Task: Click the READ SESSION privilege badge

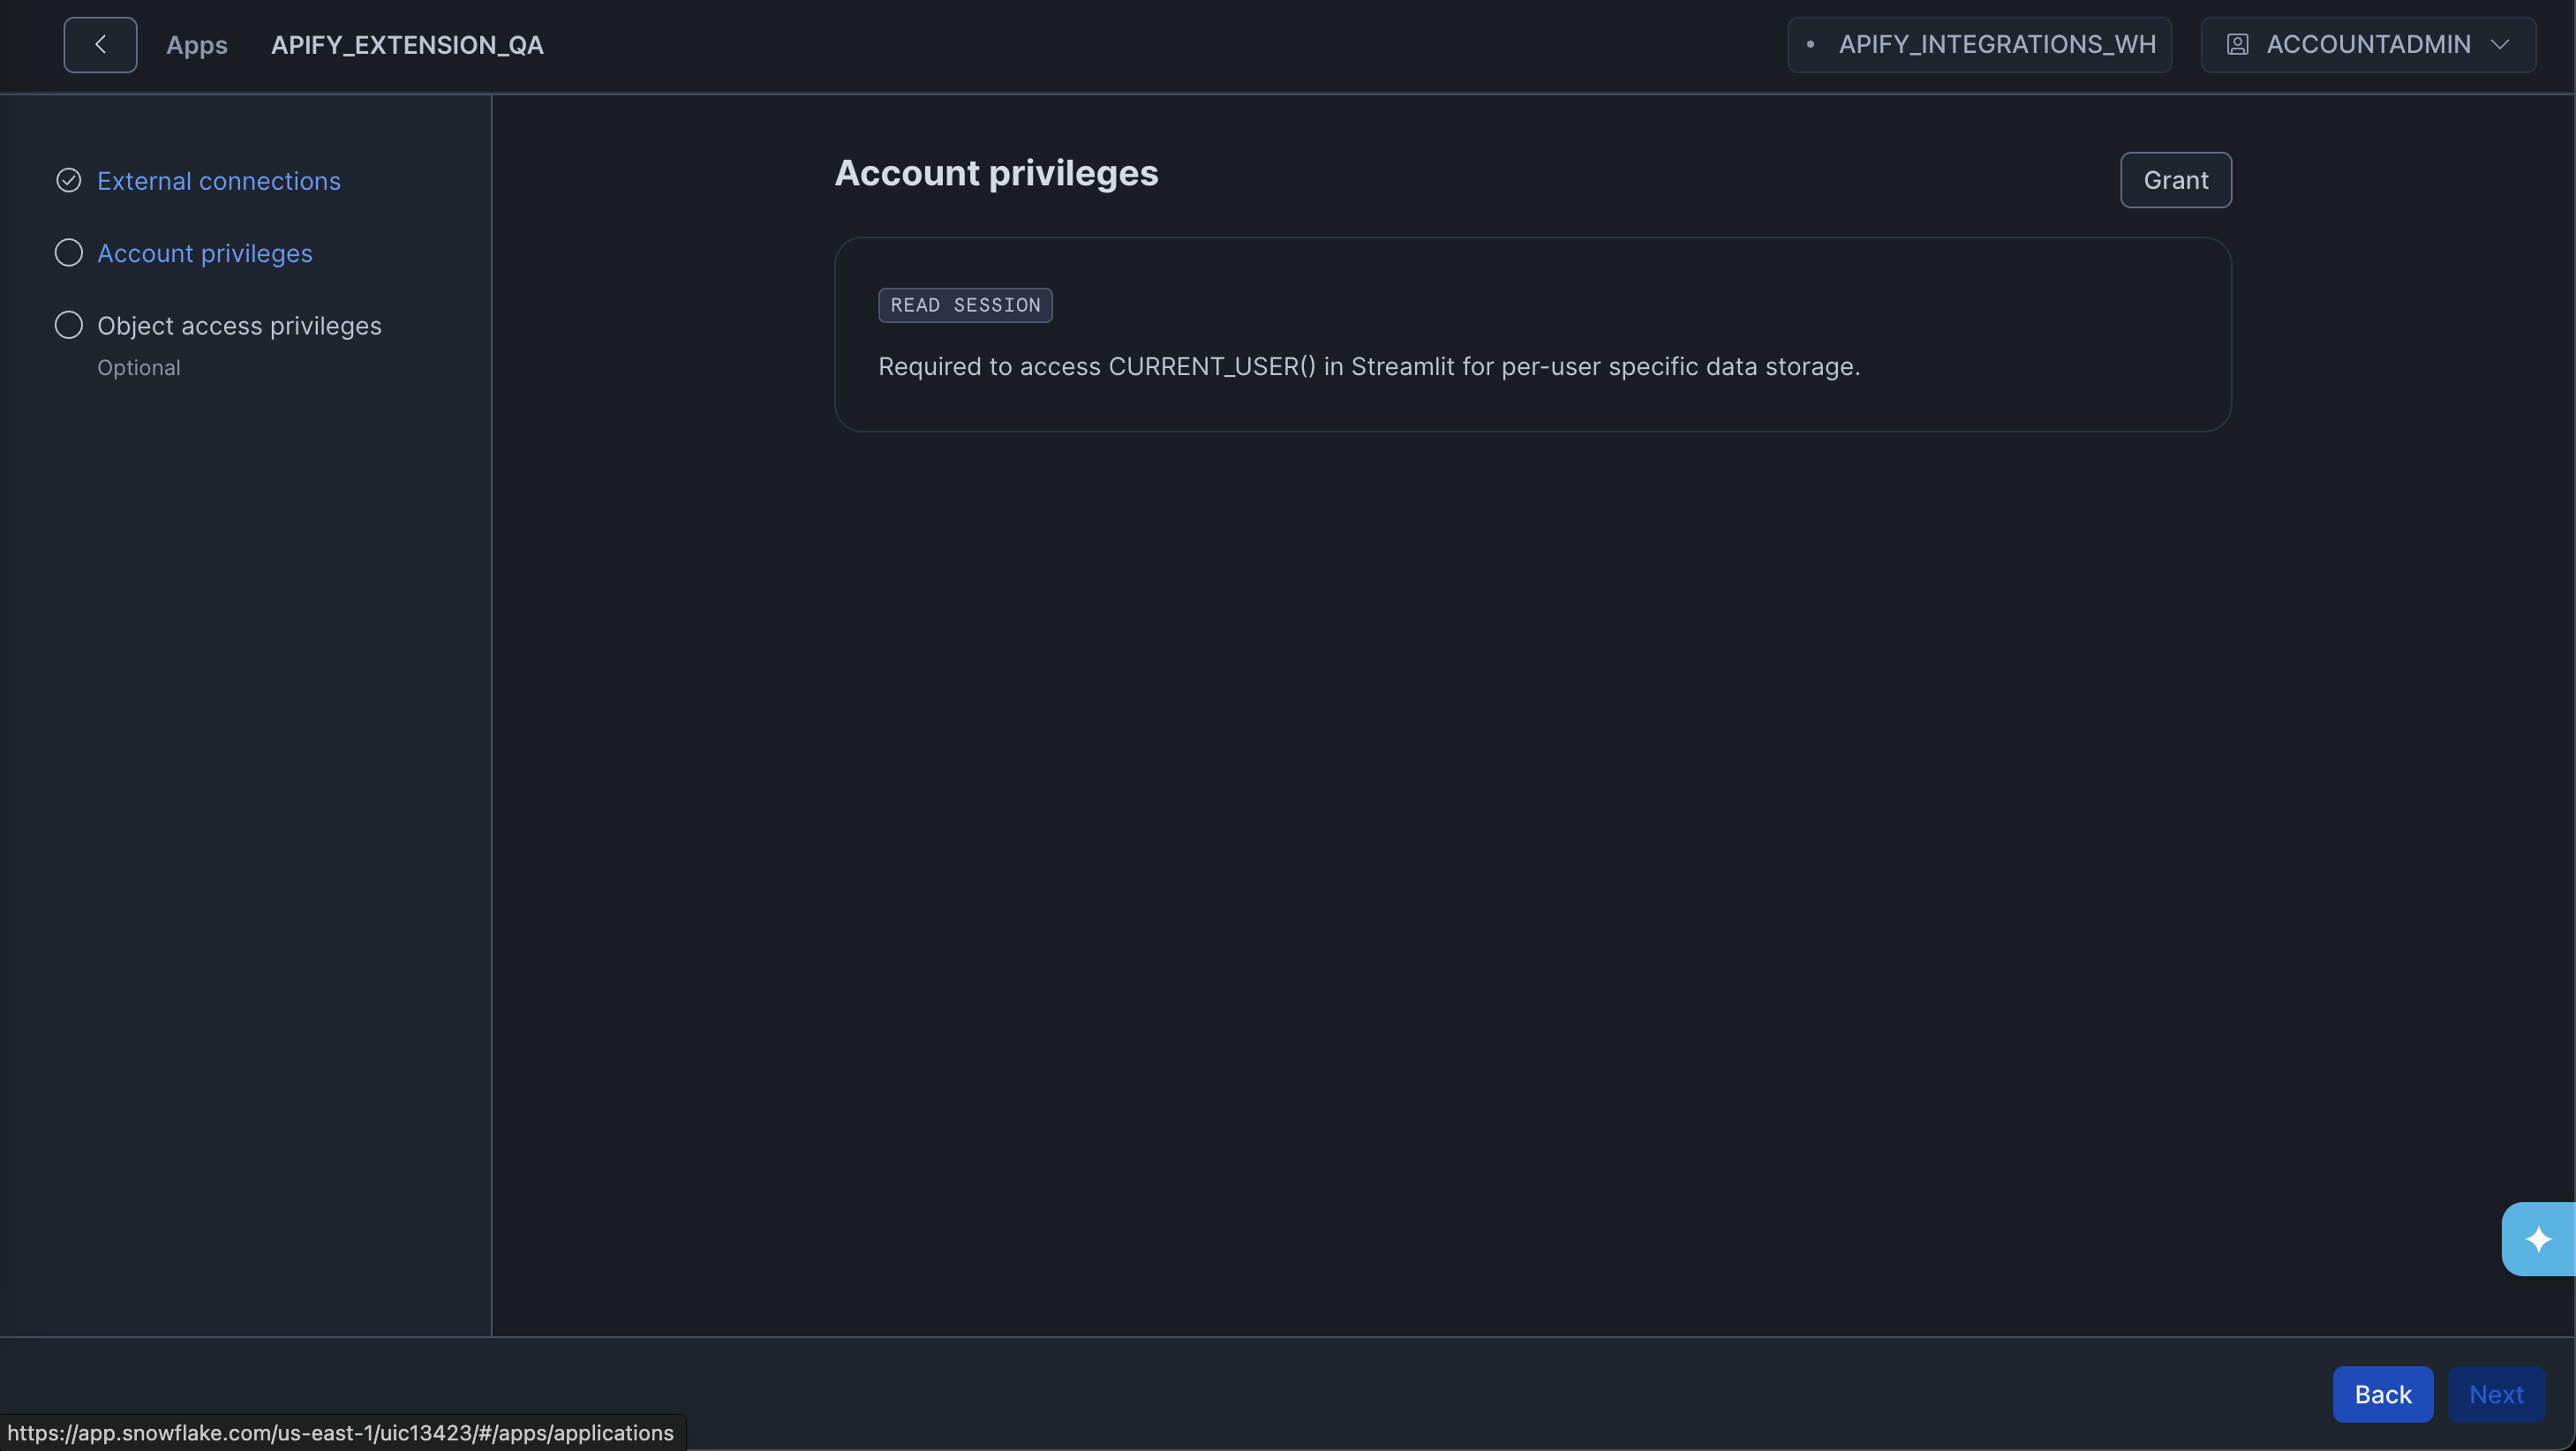Action: point(965,305)
